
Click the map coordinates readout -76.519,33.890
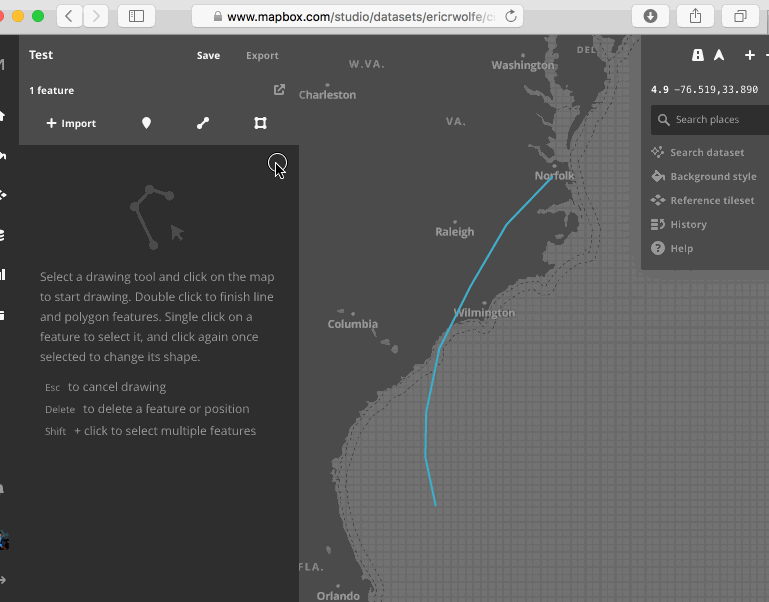716,89
